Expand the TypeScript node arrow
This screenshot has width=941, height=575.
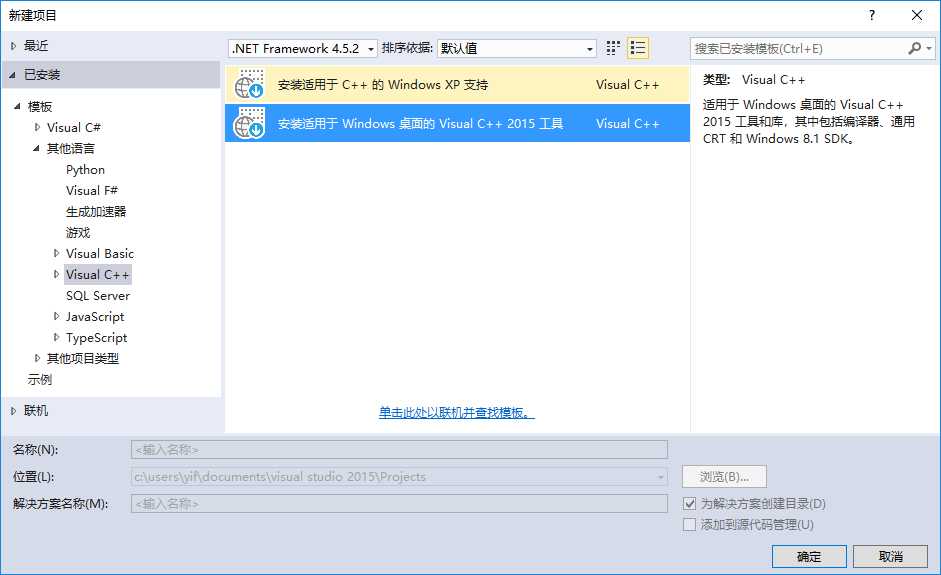coord(56,337)
